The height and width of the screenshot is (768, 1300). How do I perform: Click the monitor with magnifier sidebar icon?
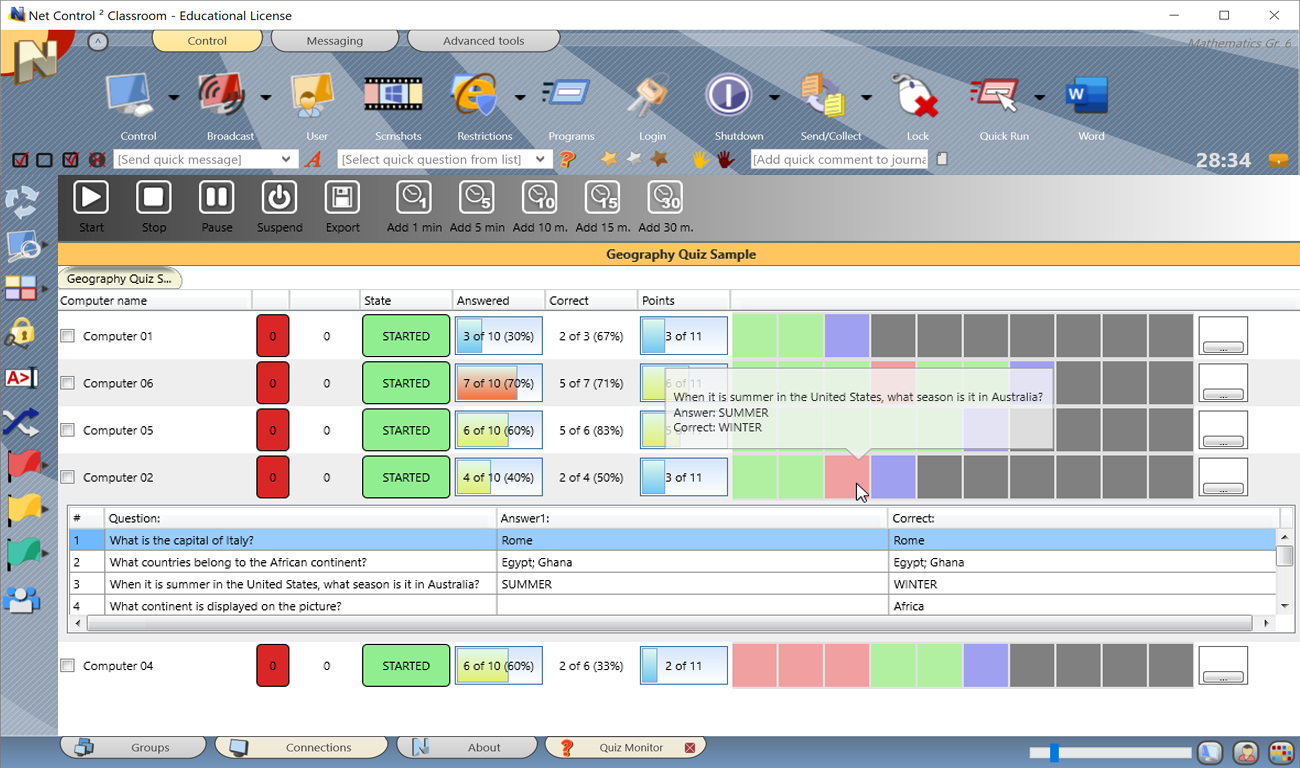point(22,247)
